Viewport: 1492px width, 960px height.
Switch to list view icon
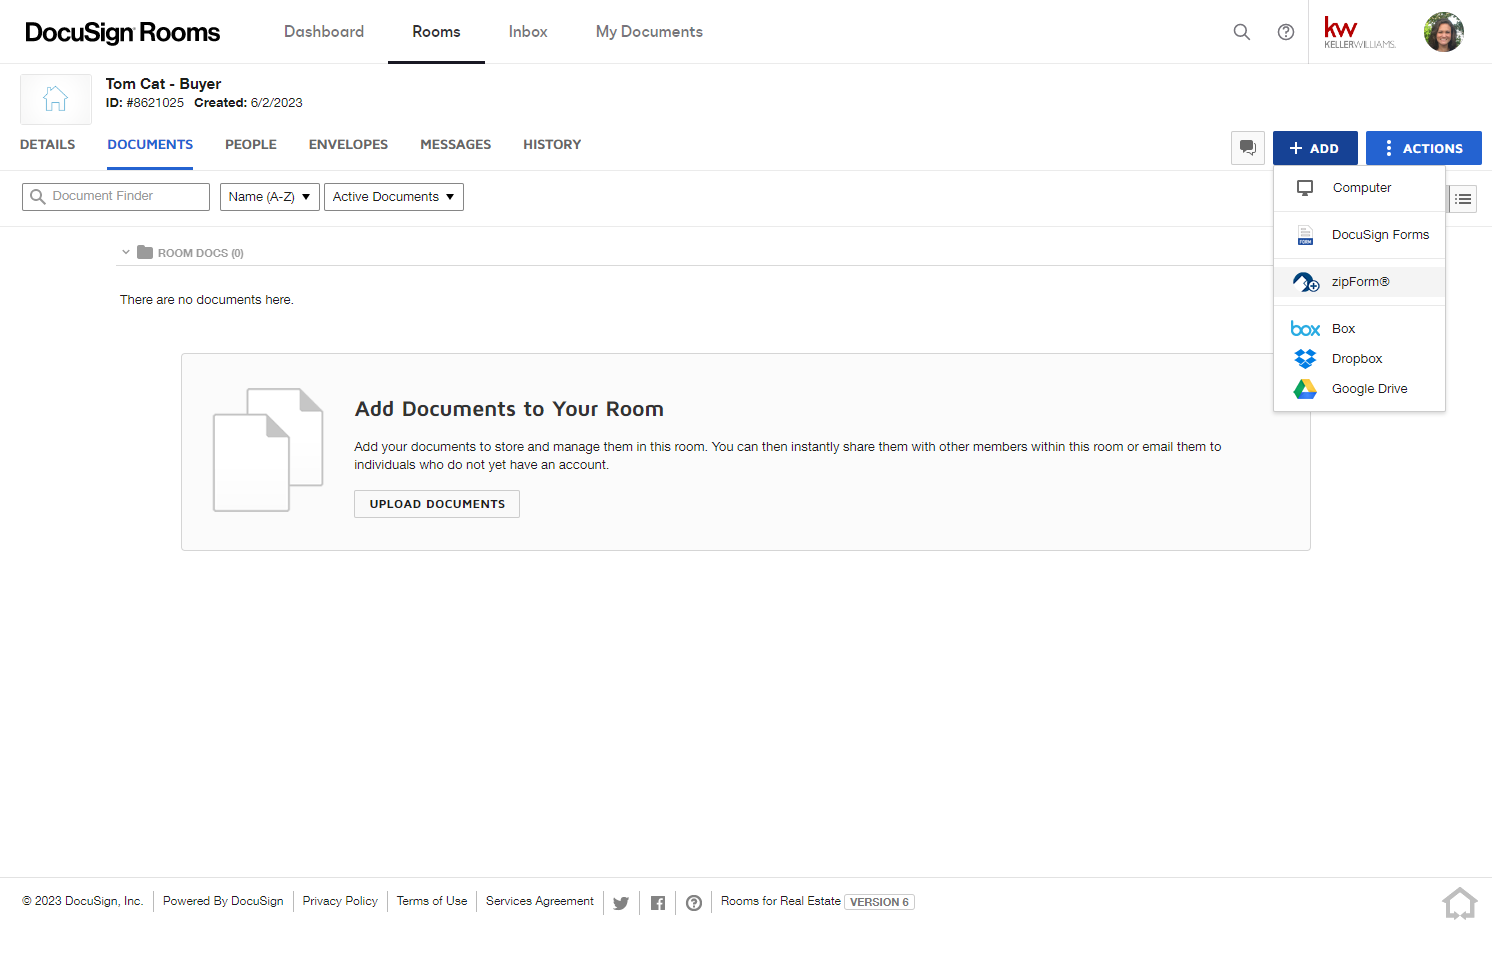1463,199
